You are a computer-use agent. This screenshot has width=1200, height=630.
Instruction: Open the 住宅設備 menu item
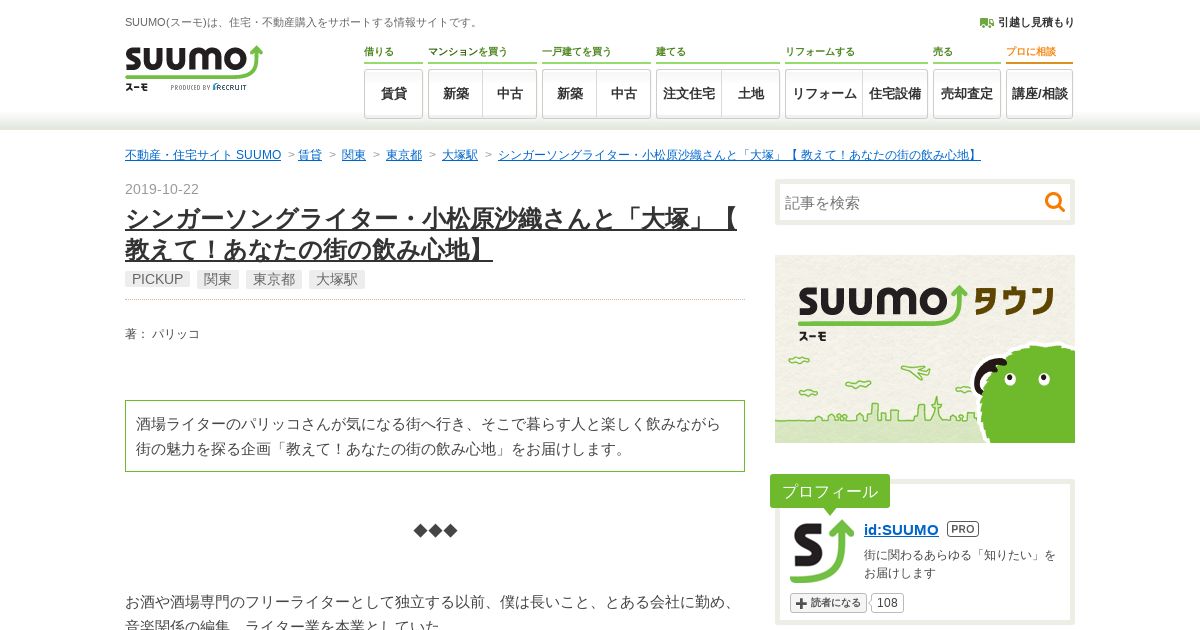(895, 94)
